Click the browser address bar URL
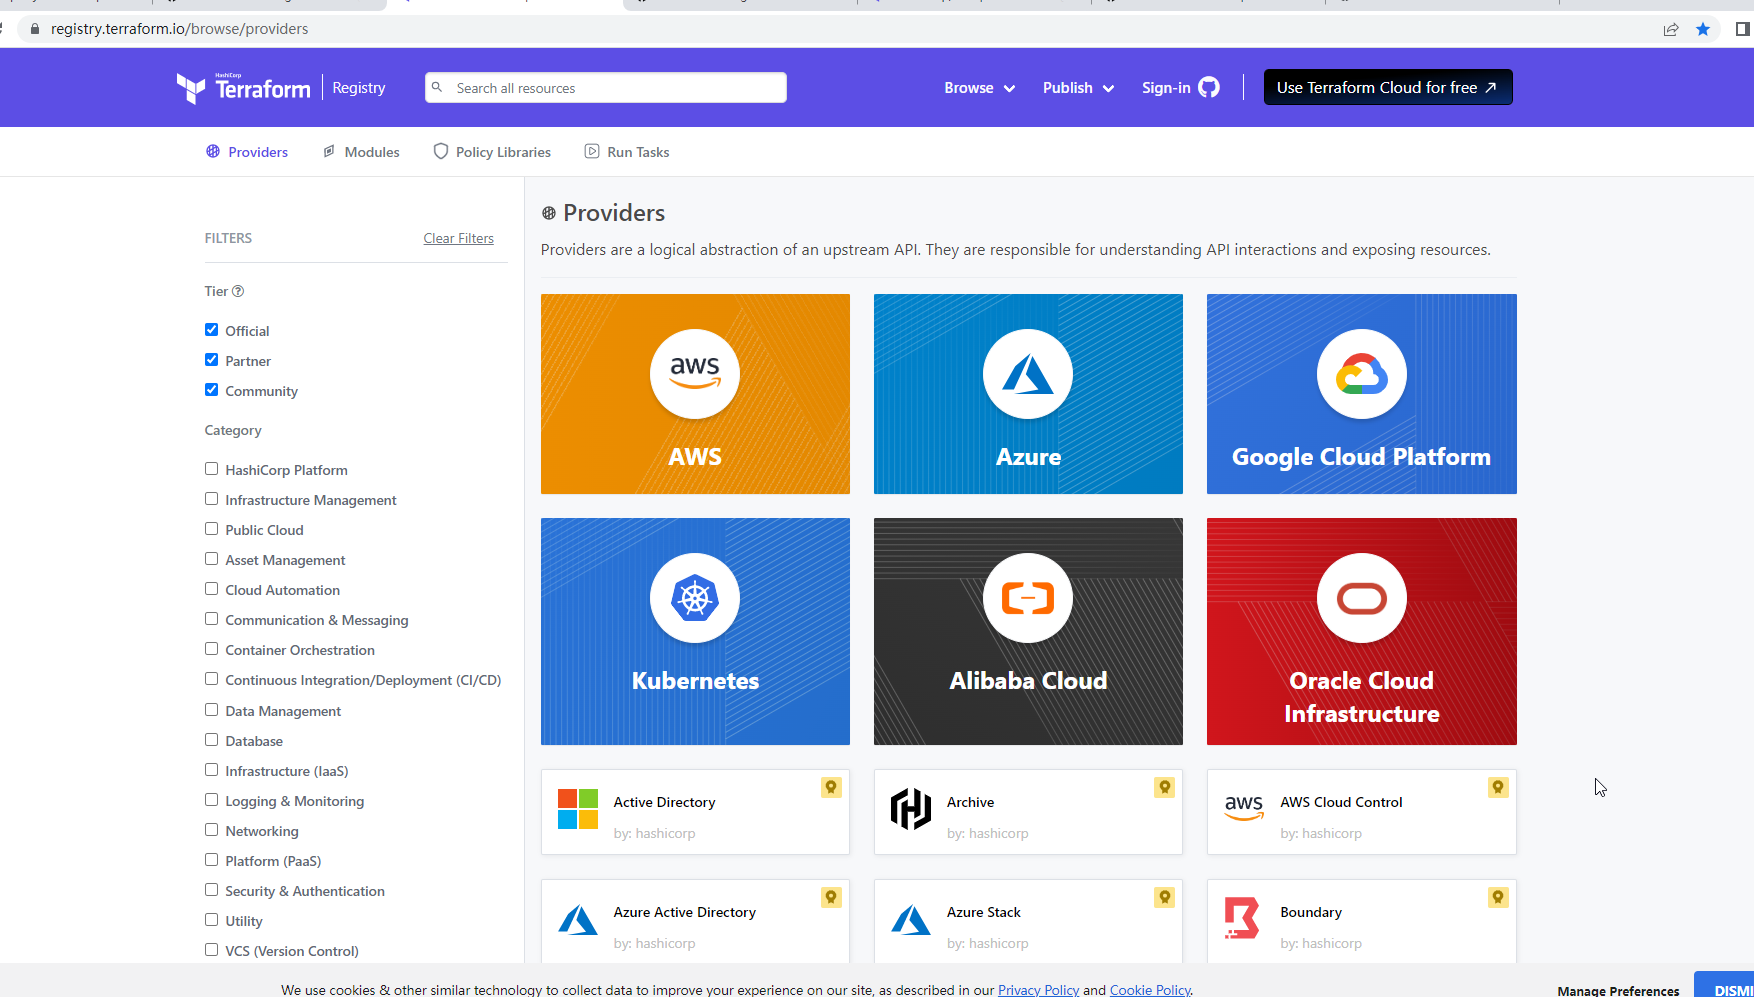Screen dimensions: 1754x997 coord(180,29)
